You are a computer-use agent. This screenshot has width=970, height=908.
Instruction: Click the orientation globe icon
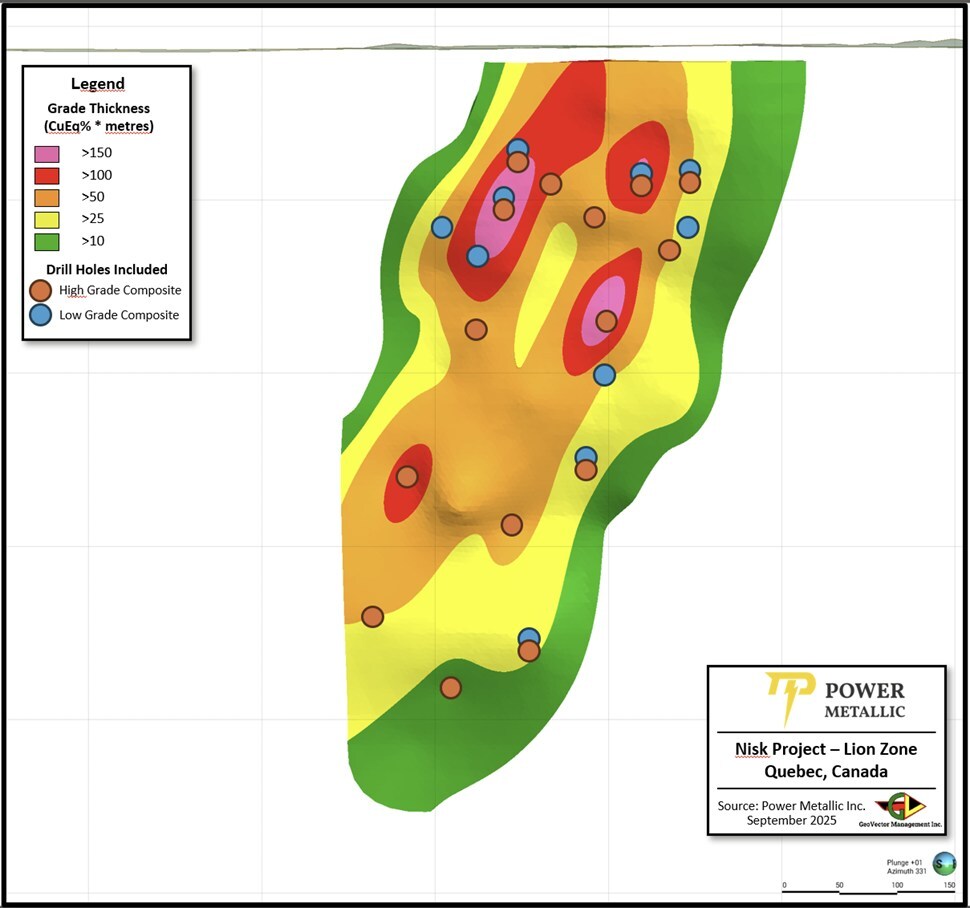(x=943, y=863)
